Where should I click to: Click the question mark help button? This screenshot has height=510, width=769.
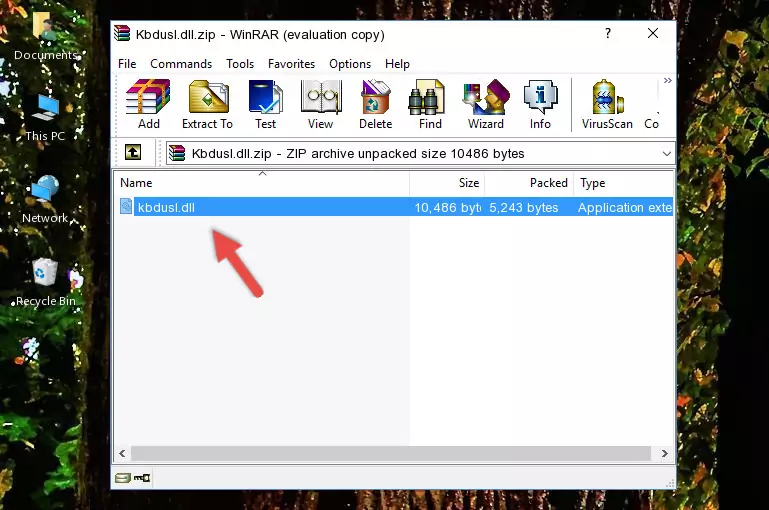point(608,33)
